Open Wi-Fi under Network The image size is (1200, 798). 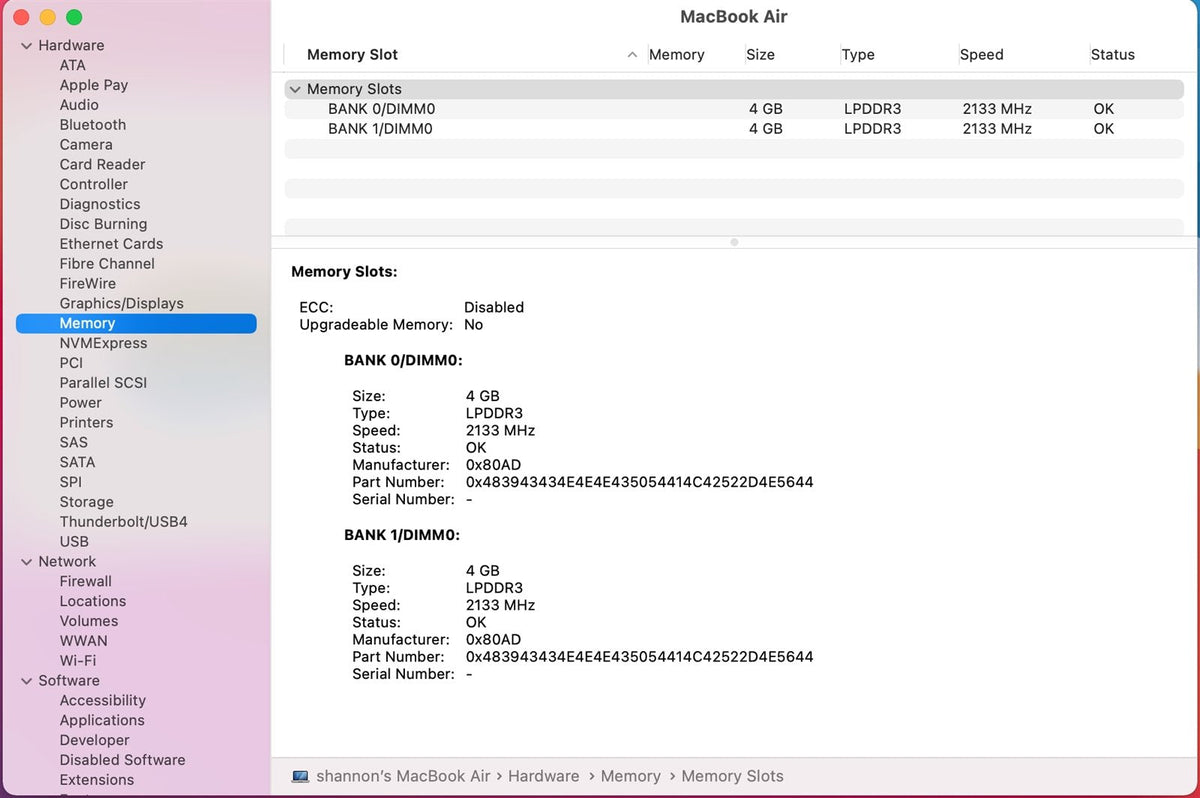77,660
